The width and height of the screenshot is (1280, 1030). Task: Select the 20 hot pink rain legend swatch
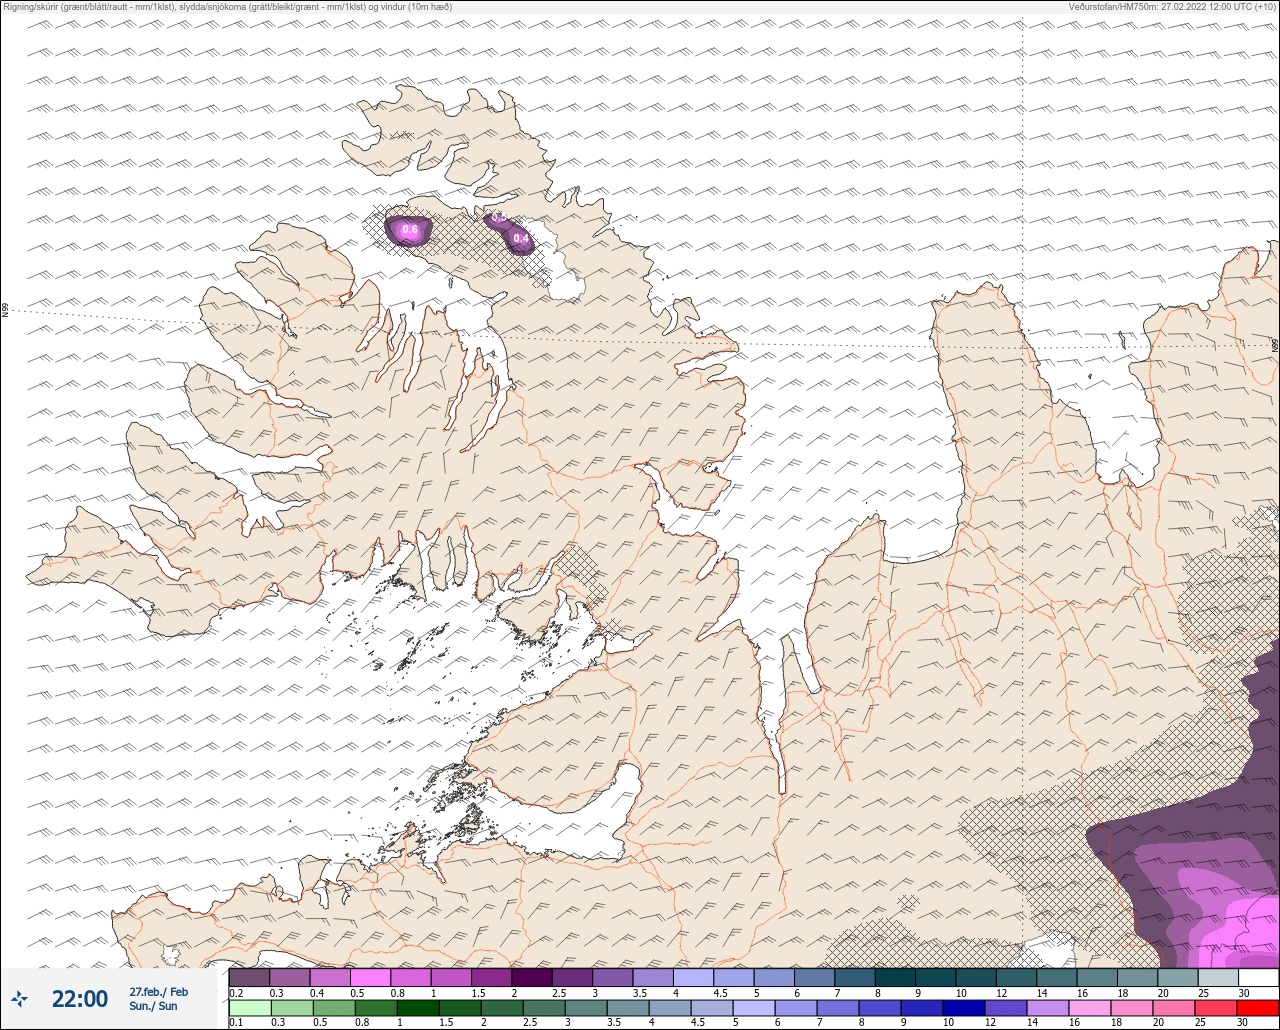[x=1173, y=1007]
